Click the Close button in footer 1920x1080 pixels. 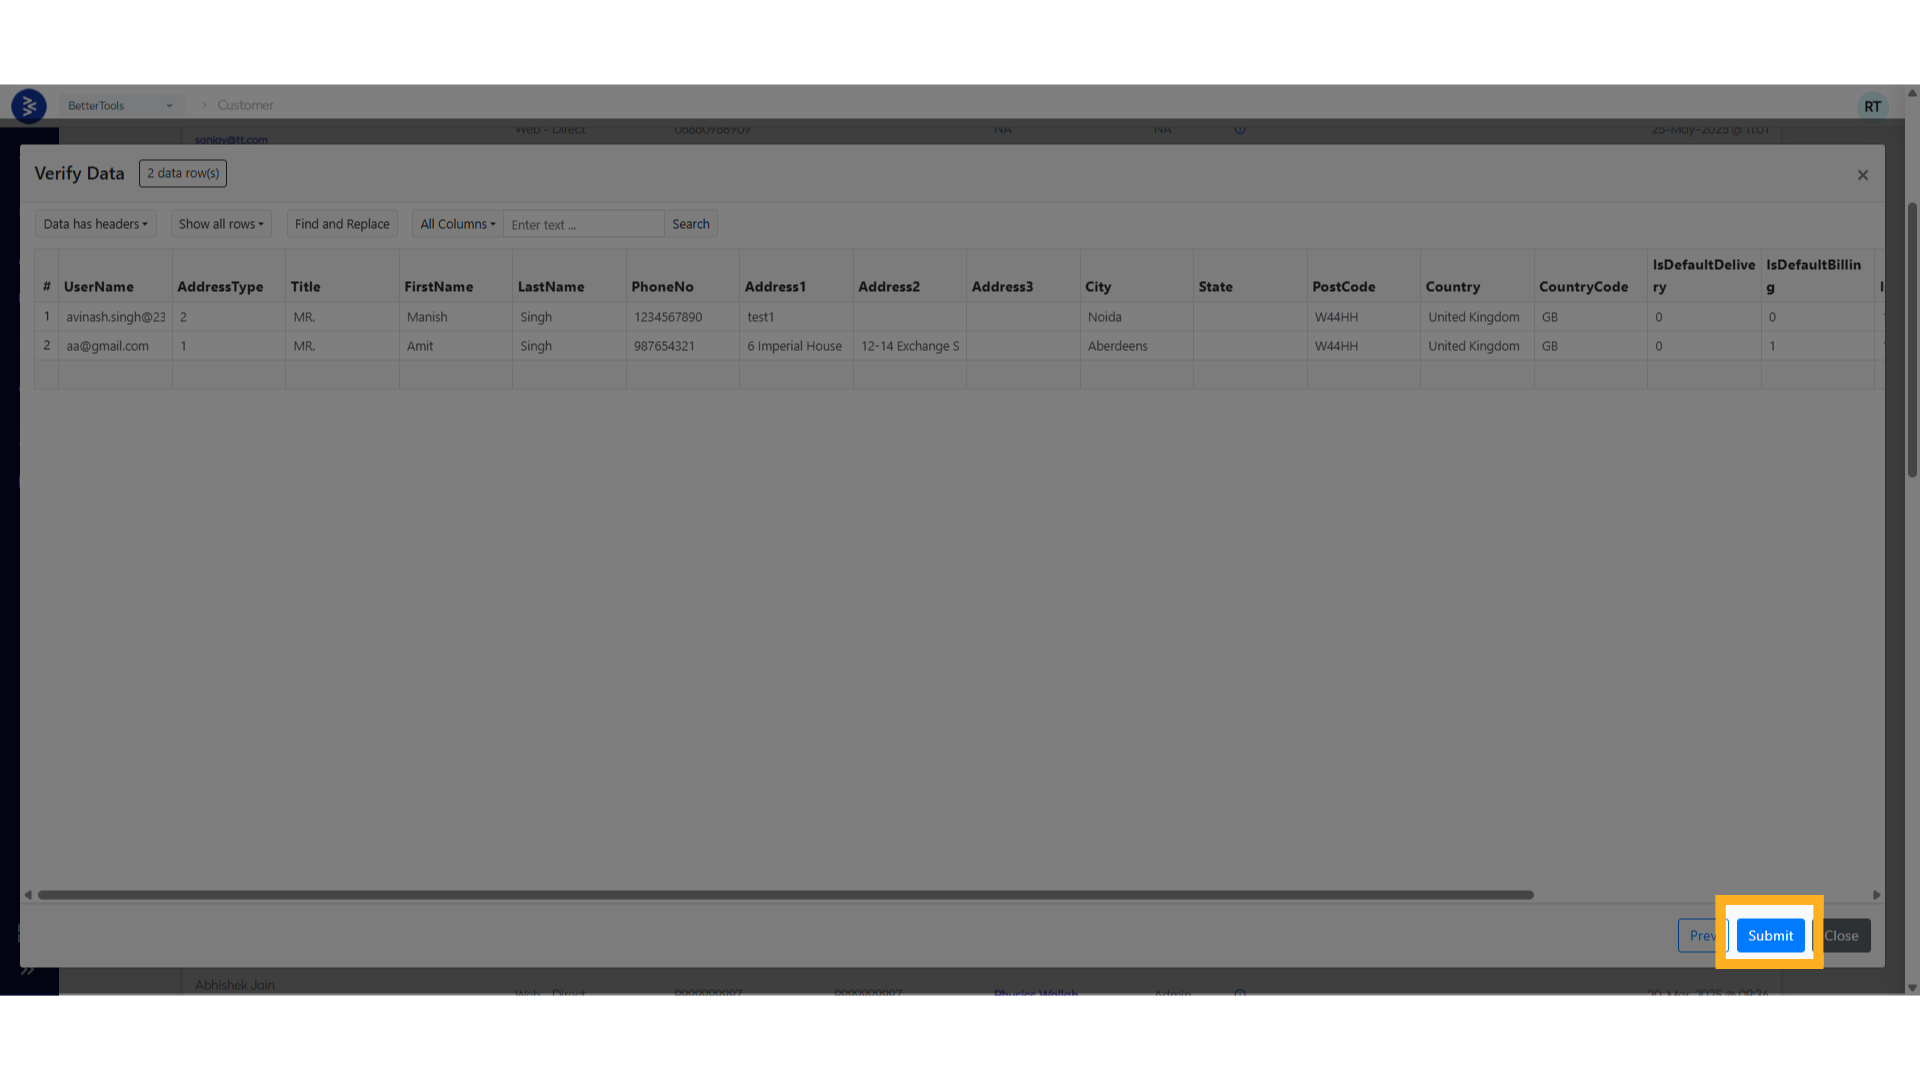[x=1842, y=936]
